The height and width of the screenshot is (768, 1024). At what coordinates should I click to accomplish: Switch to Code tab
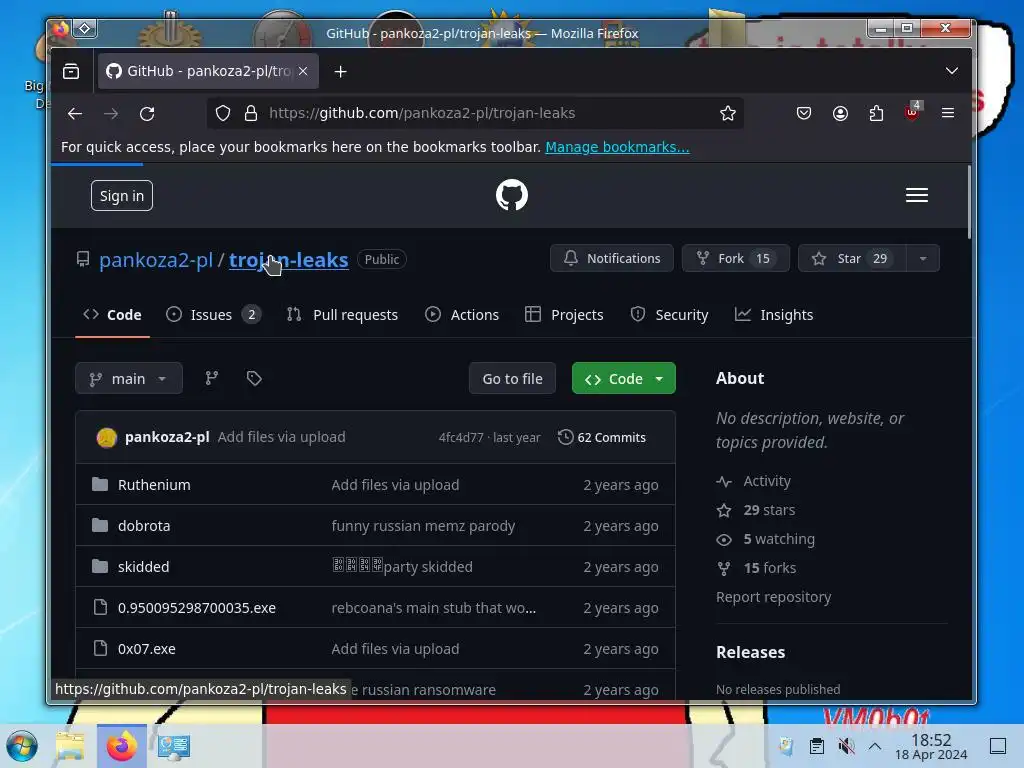pyautogui.click(x=112, y=315)
